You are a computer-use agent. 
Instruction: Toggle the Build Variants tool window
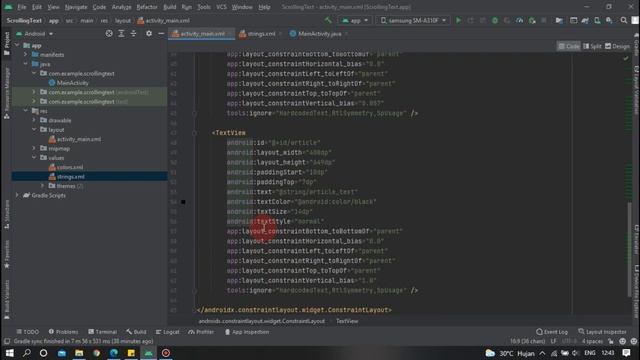pyautogui.click(x=7, y=299)
